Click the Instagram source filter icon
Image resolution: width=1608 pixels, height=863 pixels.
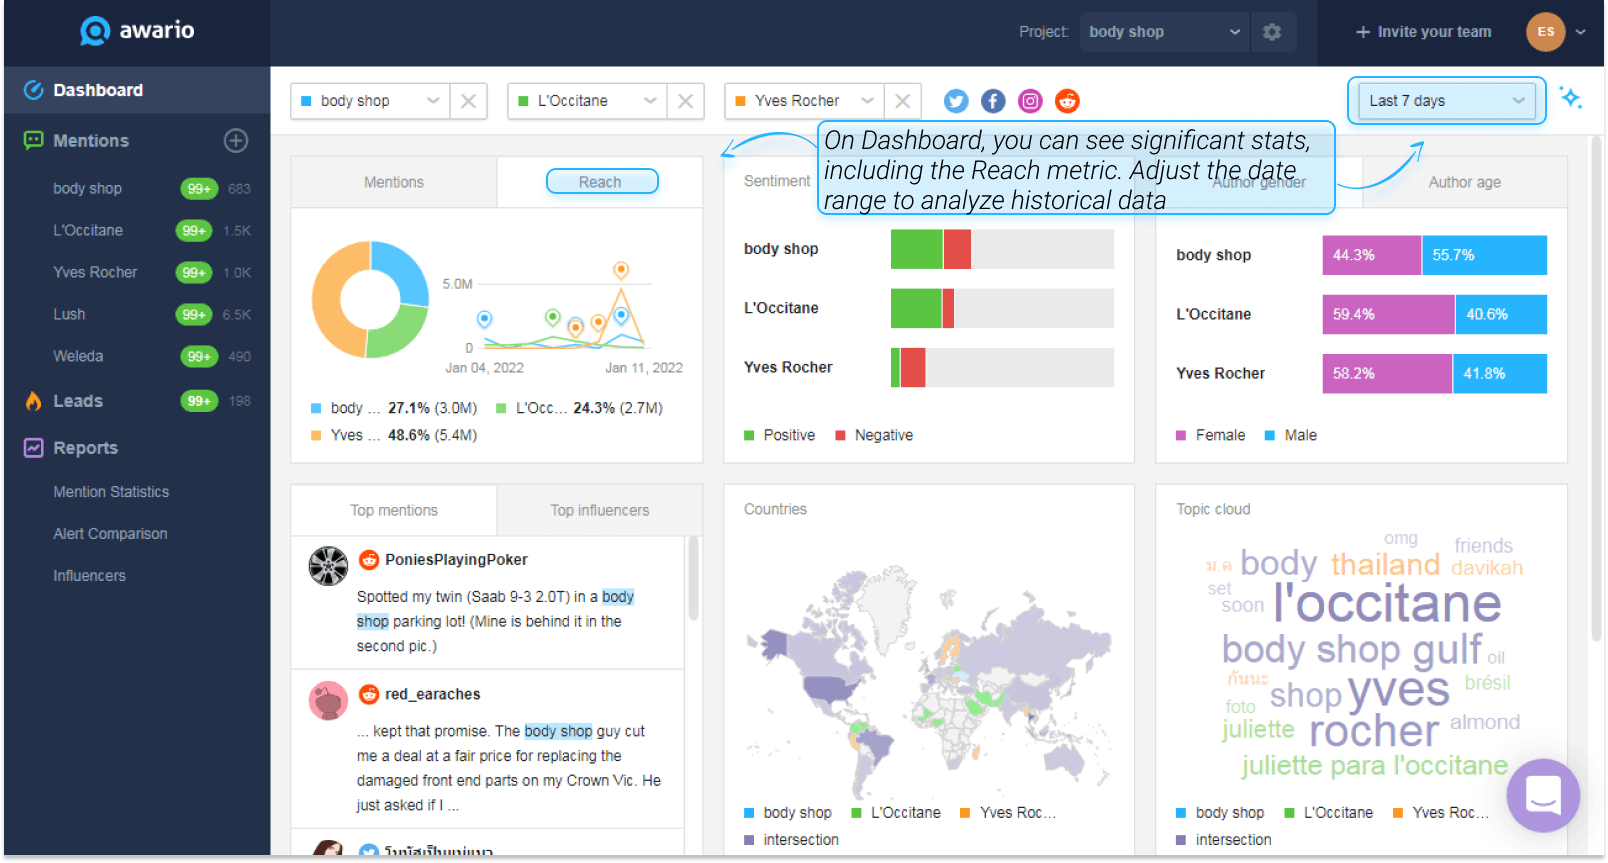1030,101
